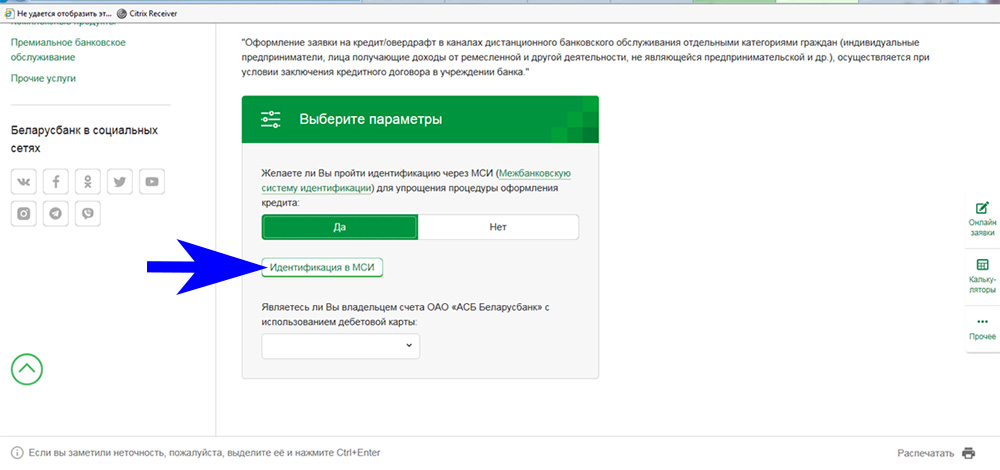Click the green scroll-to-top arrow circle
The height and width of the screenshot is (470, 1000).
[x=27, y=369]
